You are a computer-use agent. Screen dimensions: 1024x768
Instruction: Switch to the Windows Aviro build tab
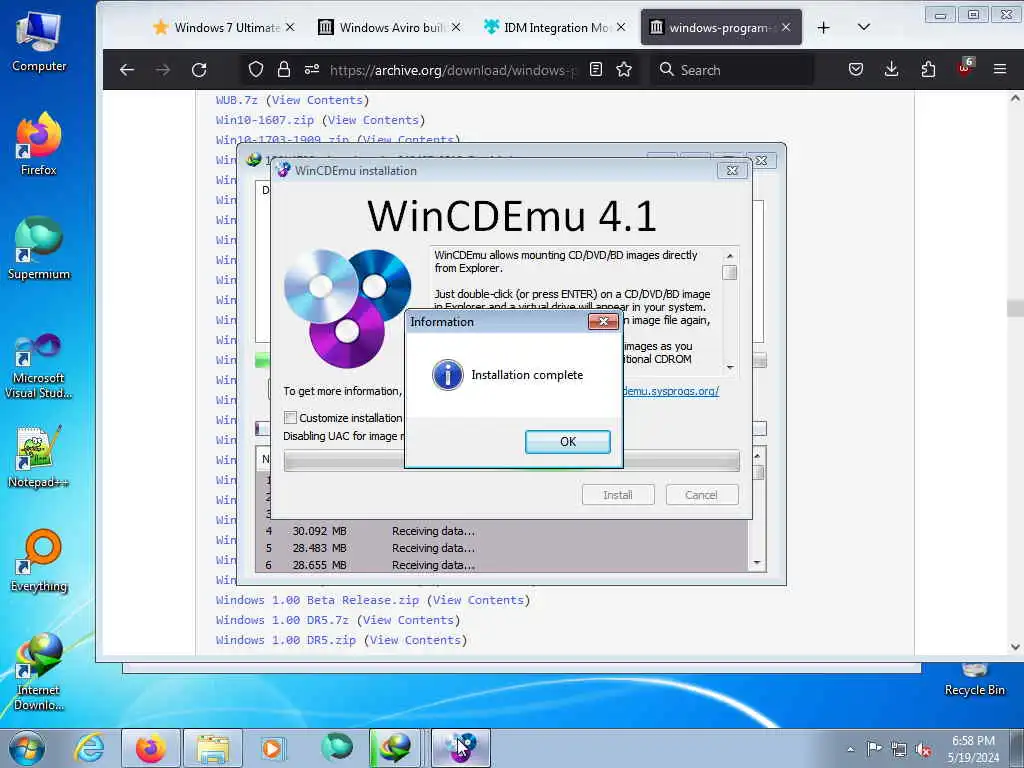click(x=390, y=27)
